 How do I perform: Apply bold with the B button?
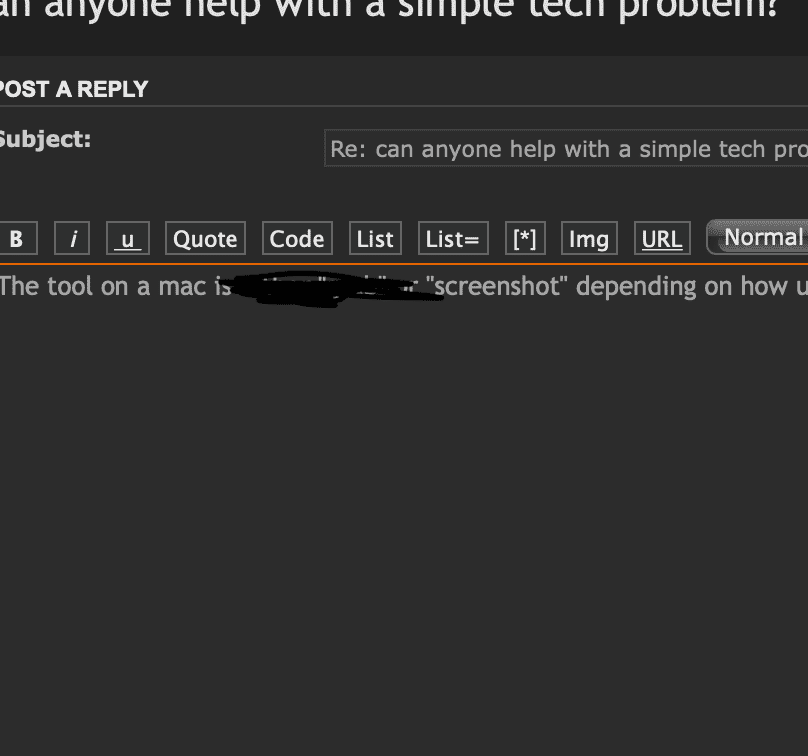click(x=16, y=238)
